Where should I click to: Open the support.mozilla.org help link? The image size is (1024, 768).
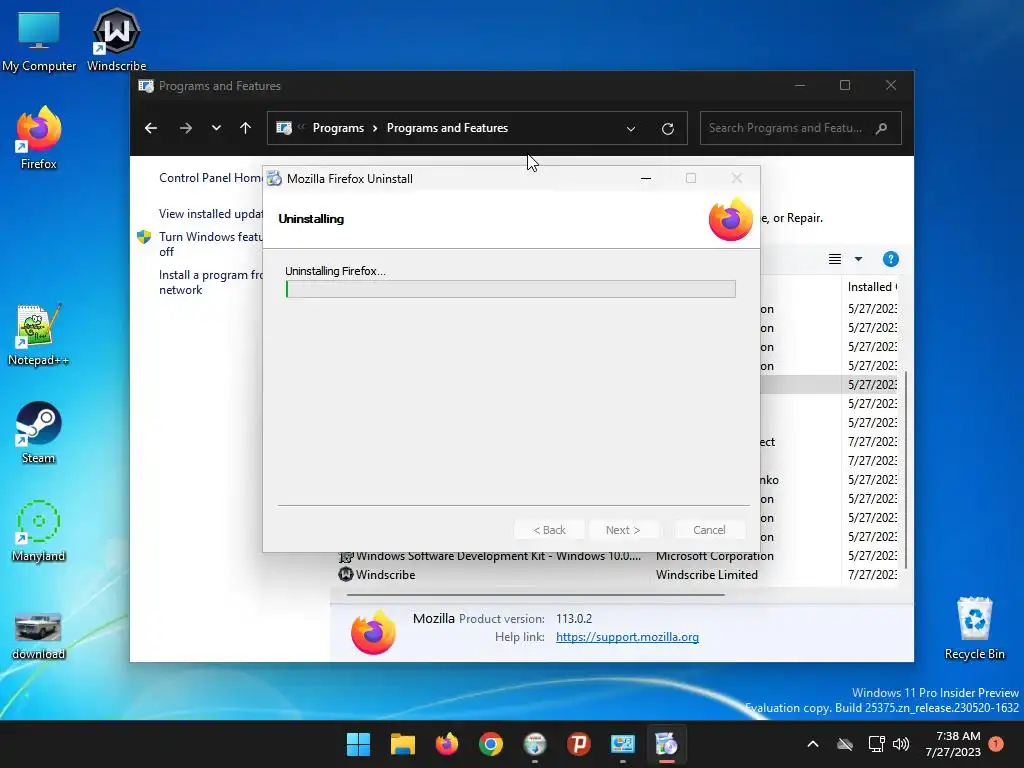(x=627, y=637)
